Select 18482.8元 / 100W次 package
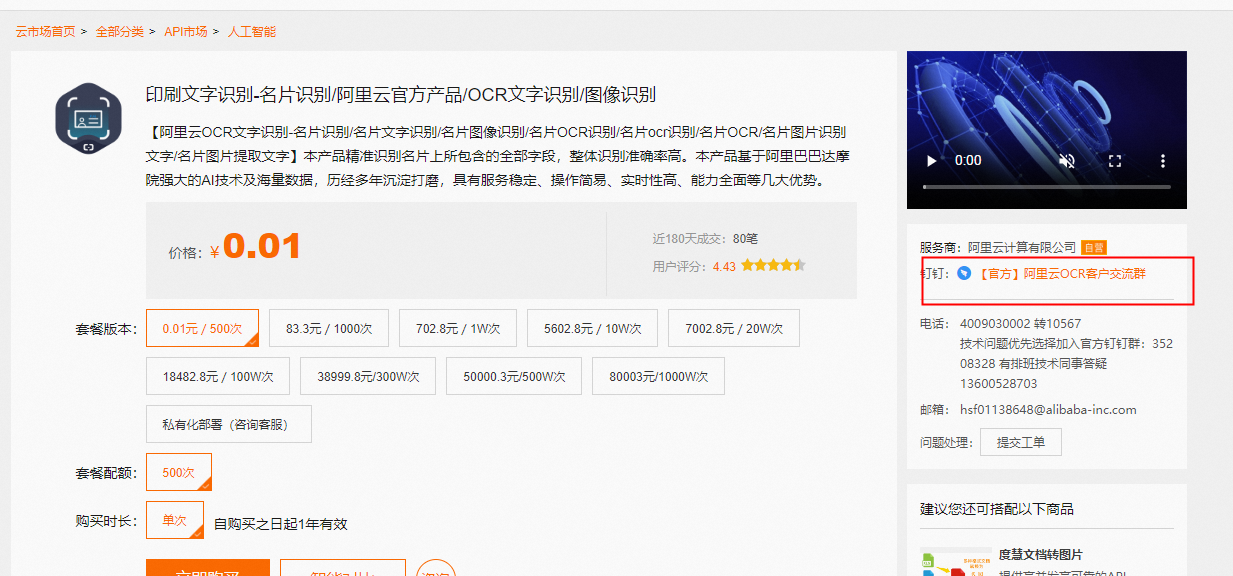This screenshot has height=576, width=1233. coord(218,376)
